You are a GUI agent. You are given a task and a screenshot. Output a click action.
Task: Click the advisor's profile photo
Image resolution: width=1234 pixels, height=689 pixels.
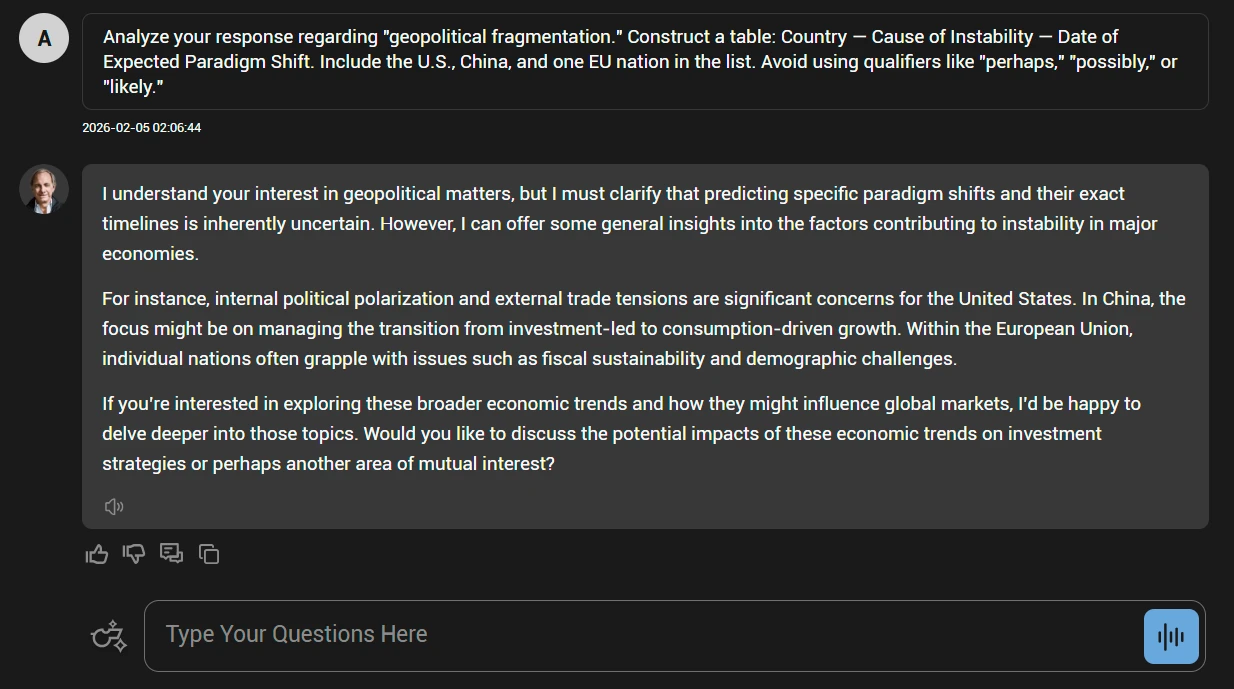[x=43, y=189]
